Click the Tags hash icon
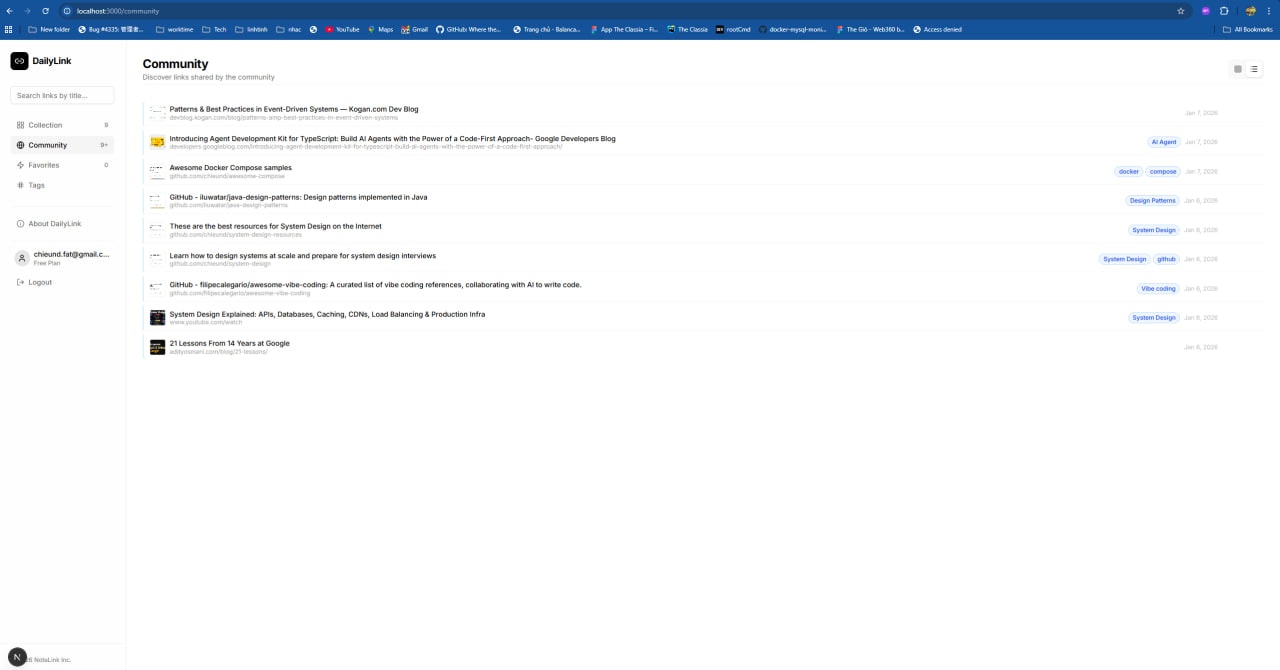The image size is (1280, 670). click(21, 185)
